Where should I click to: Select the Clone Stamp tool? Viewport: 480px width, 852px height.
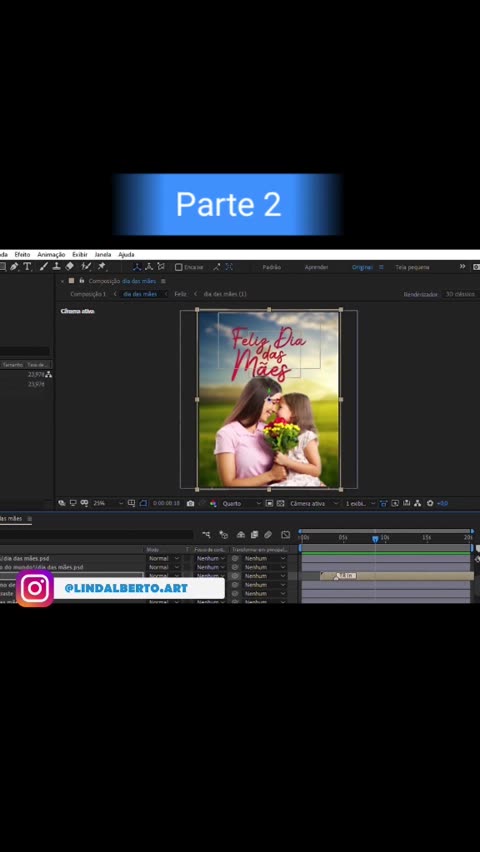57,267
